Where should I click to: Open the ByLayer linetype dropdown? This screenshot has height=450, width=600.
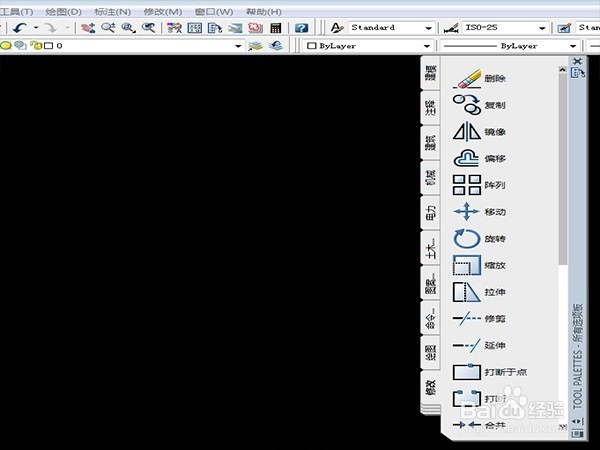click(573, 46)
